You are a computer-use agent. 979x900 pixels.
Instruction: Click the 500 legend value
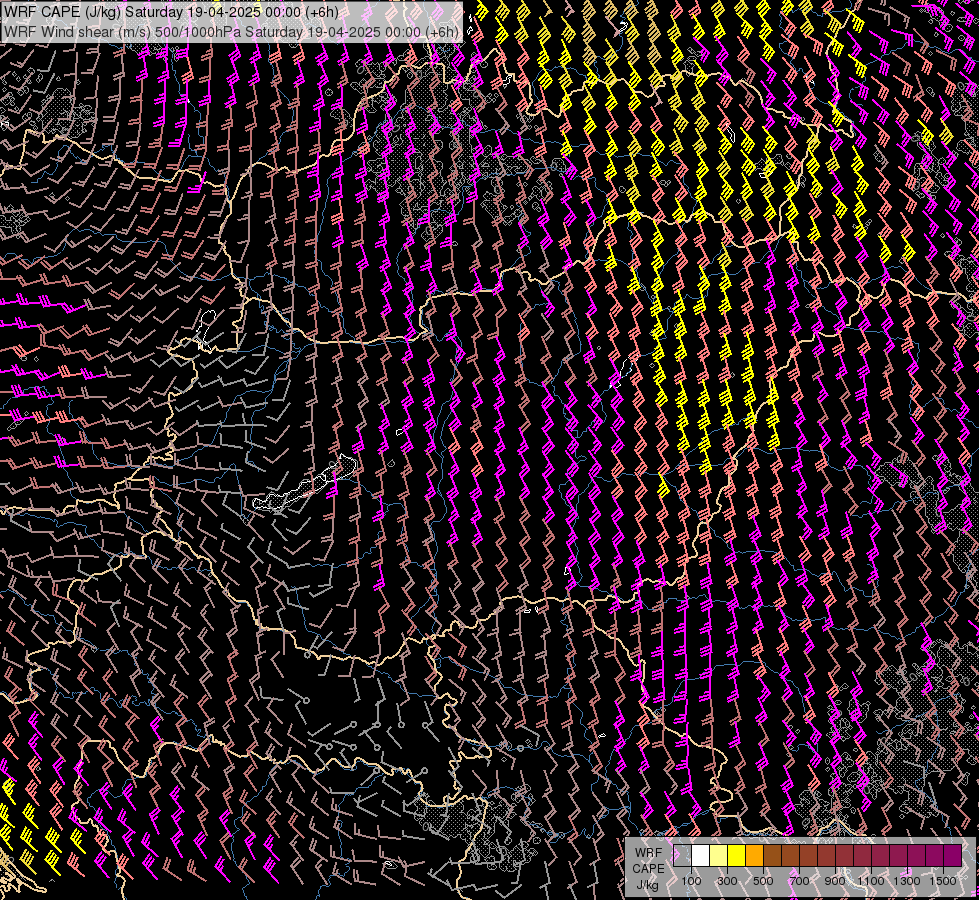click(763, 881)
